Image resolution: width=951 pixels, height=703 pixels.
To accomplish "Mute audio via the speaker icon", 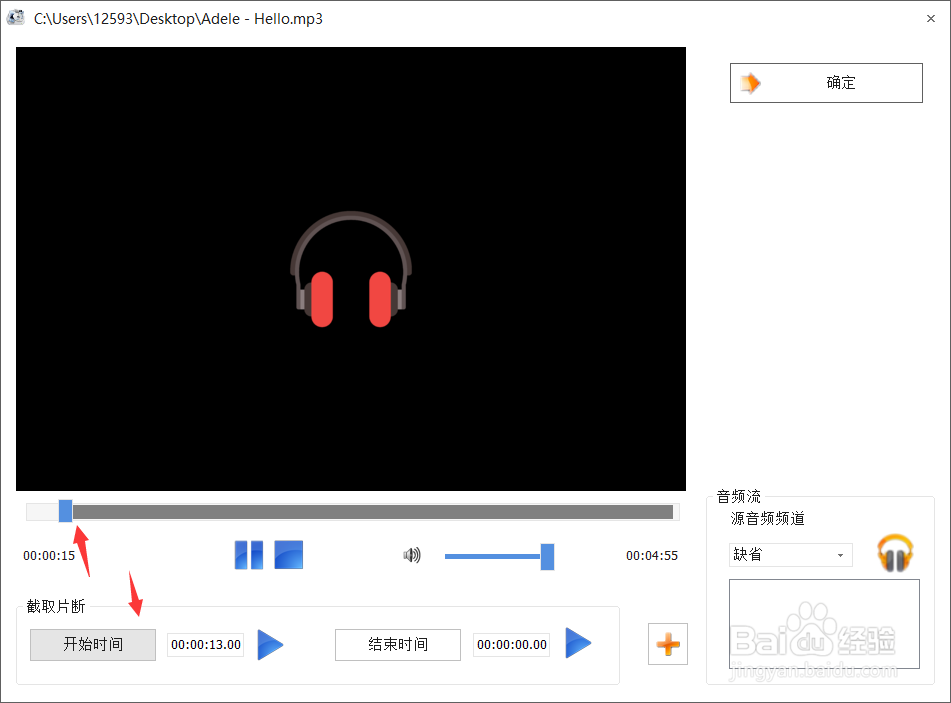I will coord(412,555).
